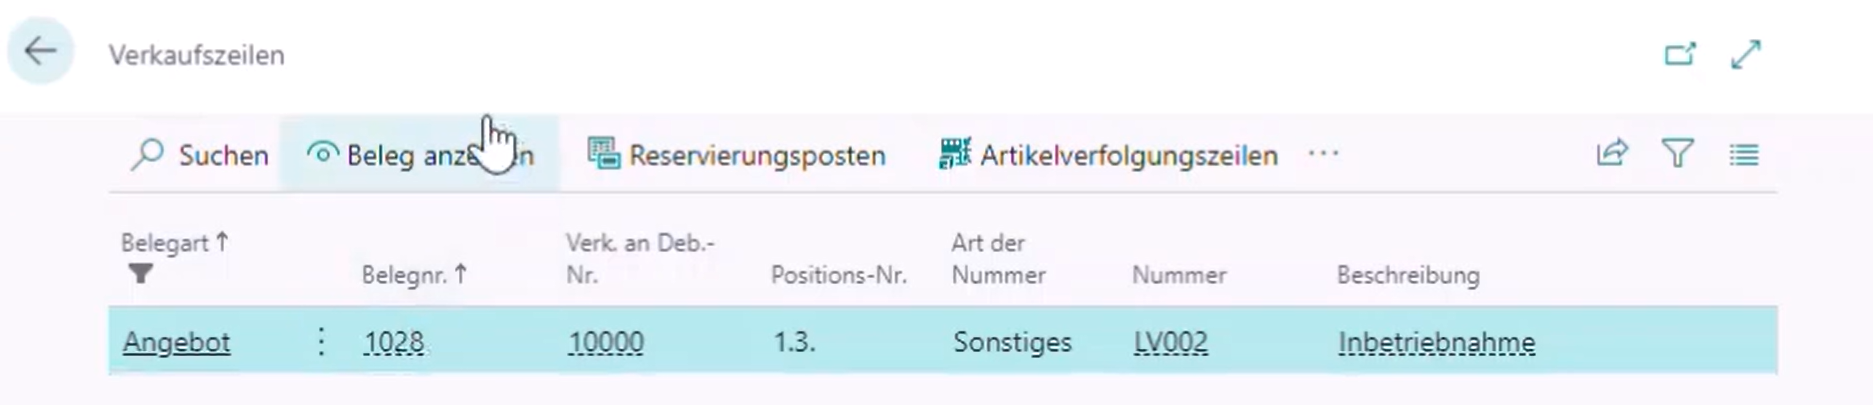Select the Inbetriebnahme description cell
Image resolution: width=1873 pixels, height=405 pixels.
tap(1436, 342)
